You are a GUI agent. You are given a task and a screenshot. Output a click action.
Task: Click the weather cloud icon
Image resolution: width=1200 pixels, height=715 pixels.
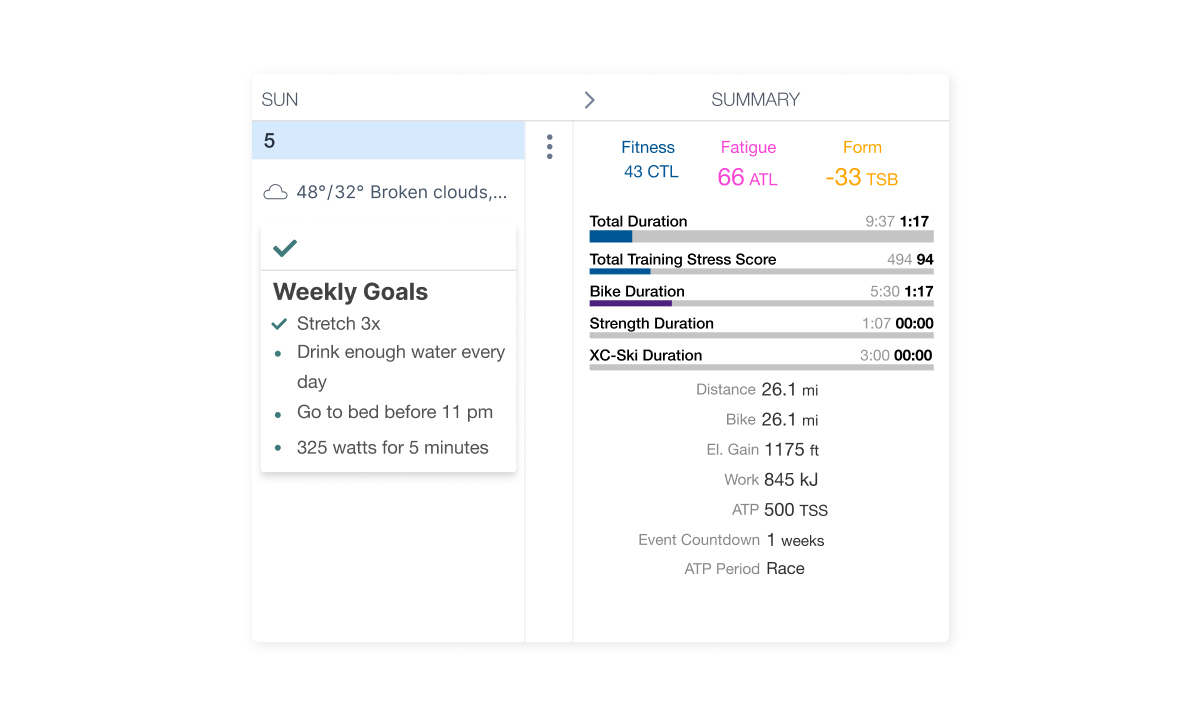point(276,191)
